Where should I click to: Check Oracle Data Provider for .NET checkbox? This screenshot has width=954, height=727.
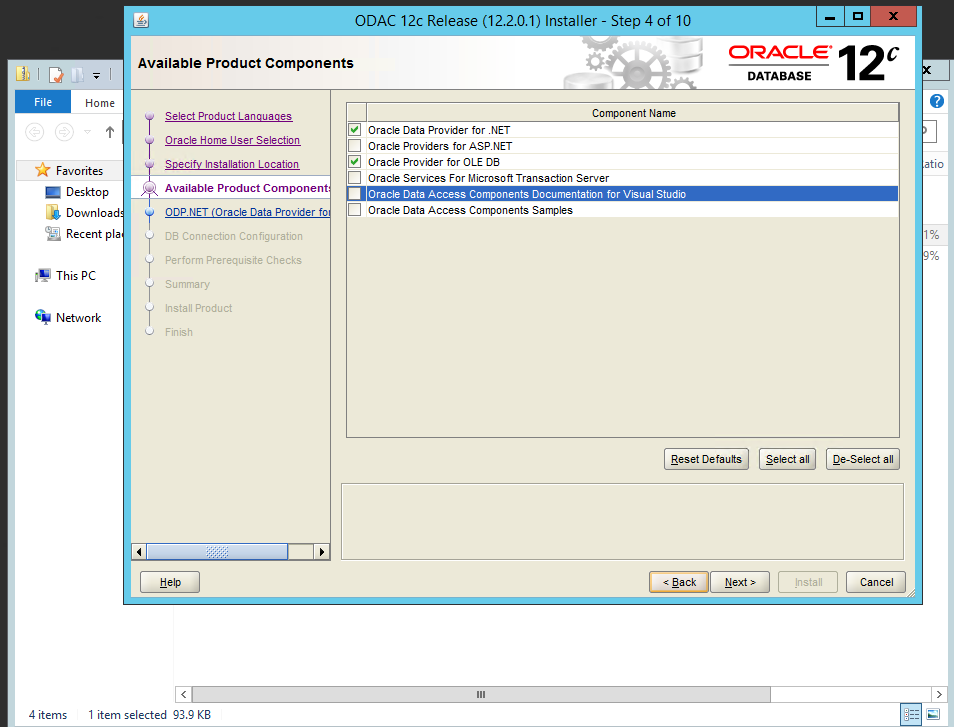point(355,130)
